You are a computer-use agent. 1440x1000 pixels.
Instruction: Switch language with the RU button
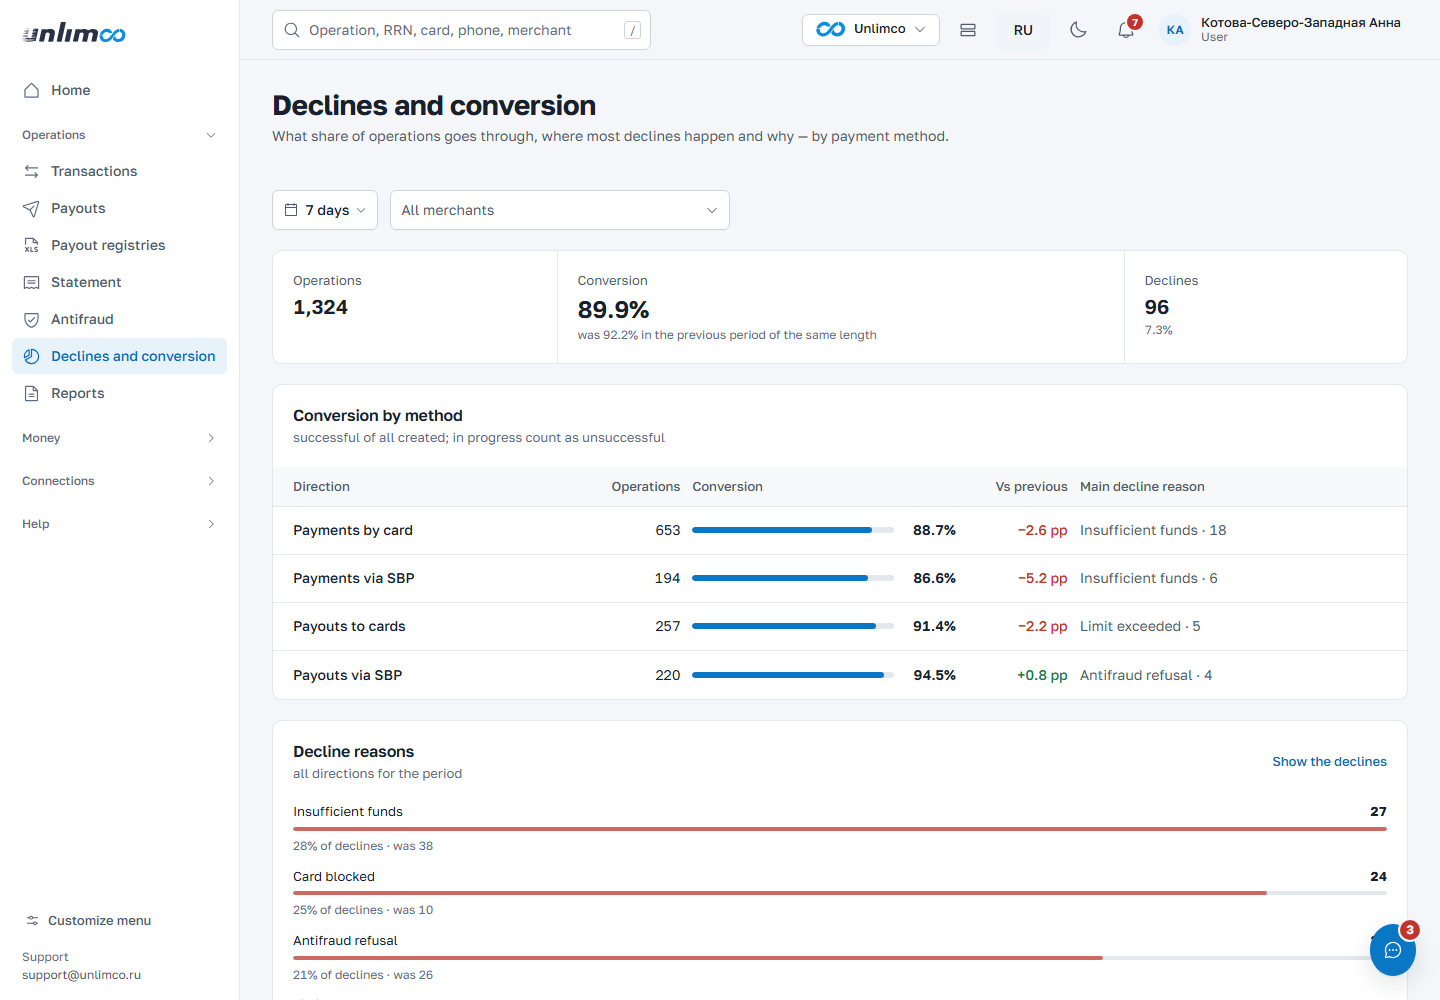coord(1023,30)
